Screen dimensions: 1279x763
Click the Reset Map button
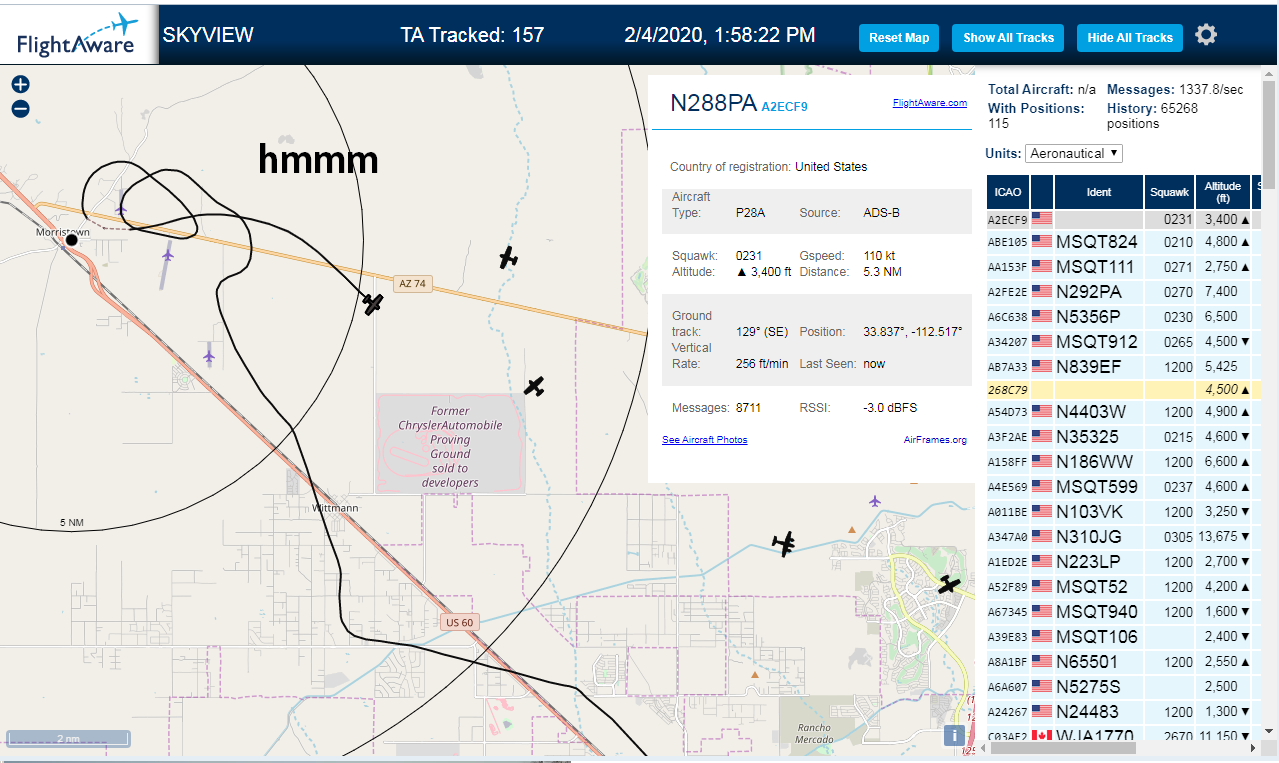pos(899,38)
